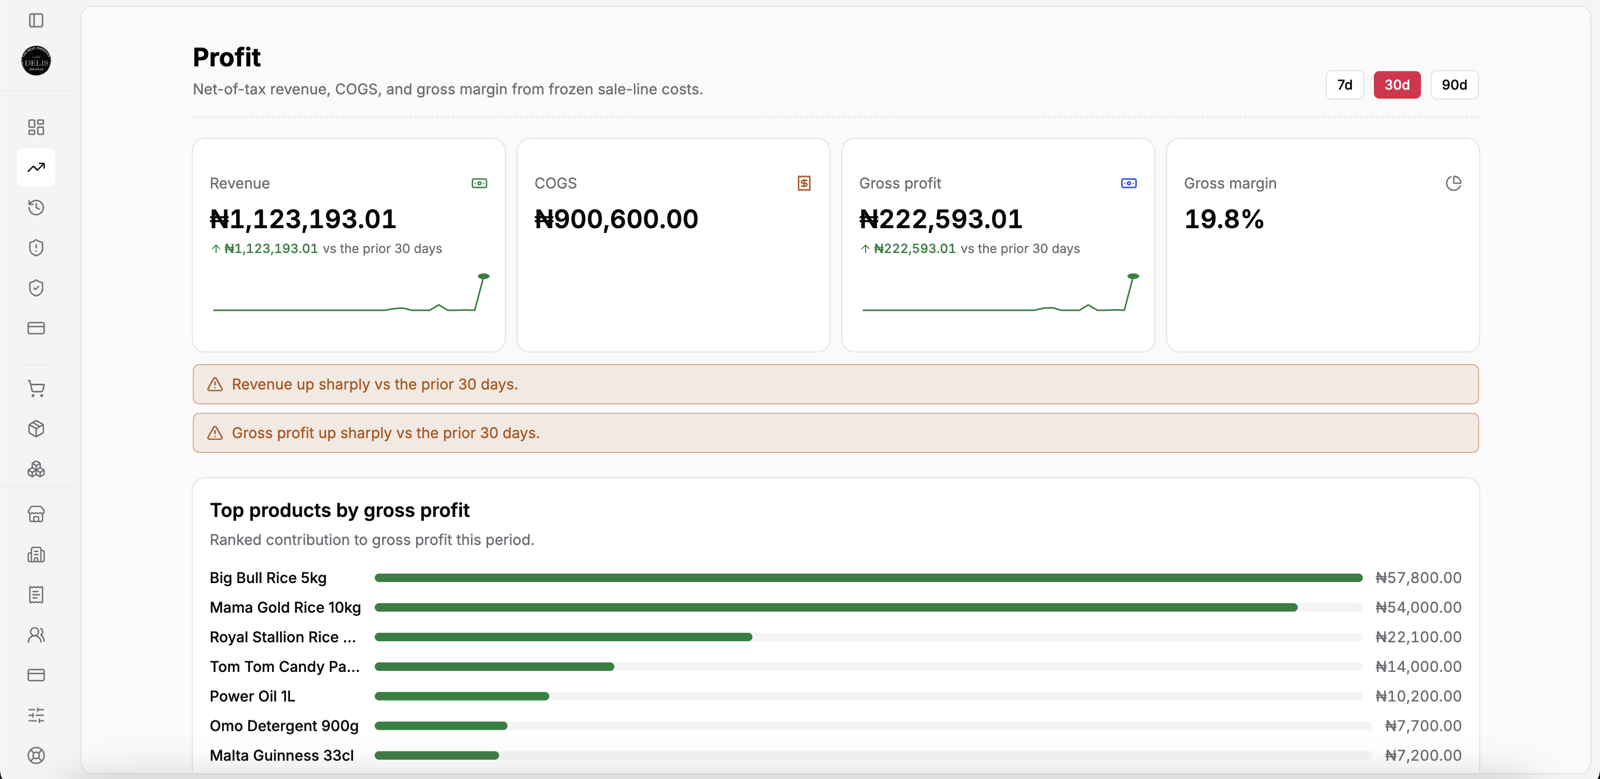
Task: Select the 30d period button
Action: (x=1397, y=85)
